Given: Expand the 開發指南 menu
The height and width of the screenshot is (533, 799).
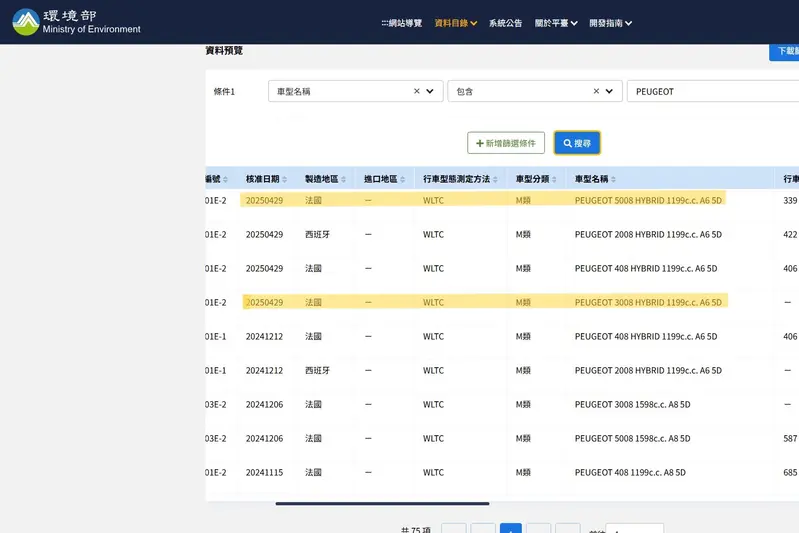Looking at the screenshot, I should 610,23.
